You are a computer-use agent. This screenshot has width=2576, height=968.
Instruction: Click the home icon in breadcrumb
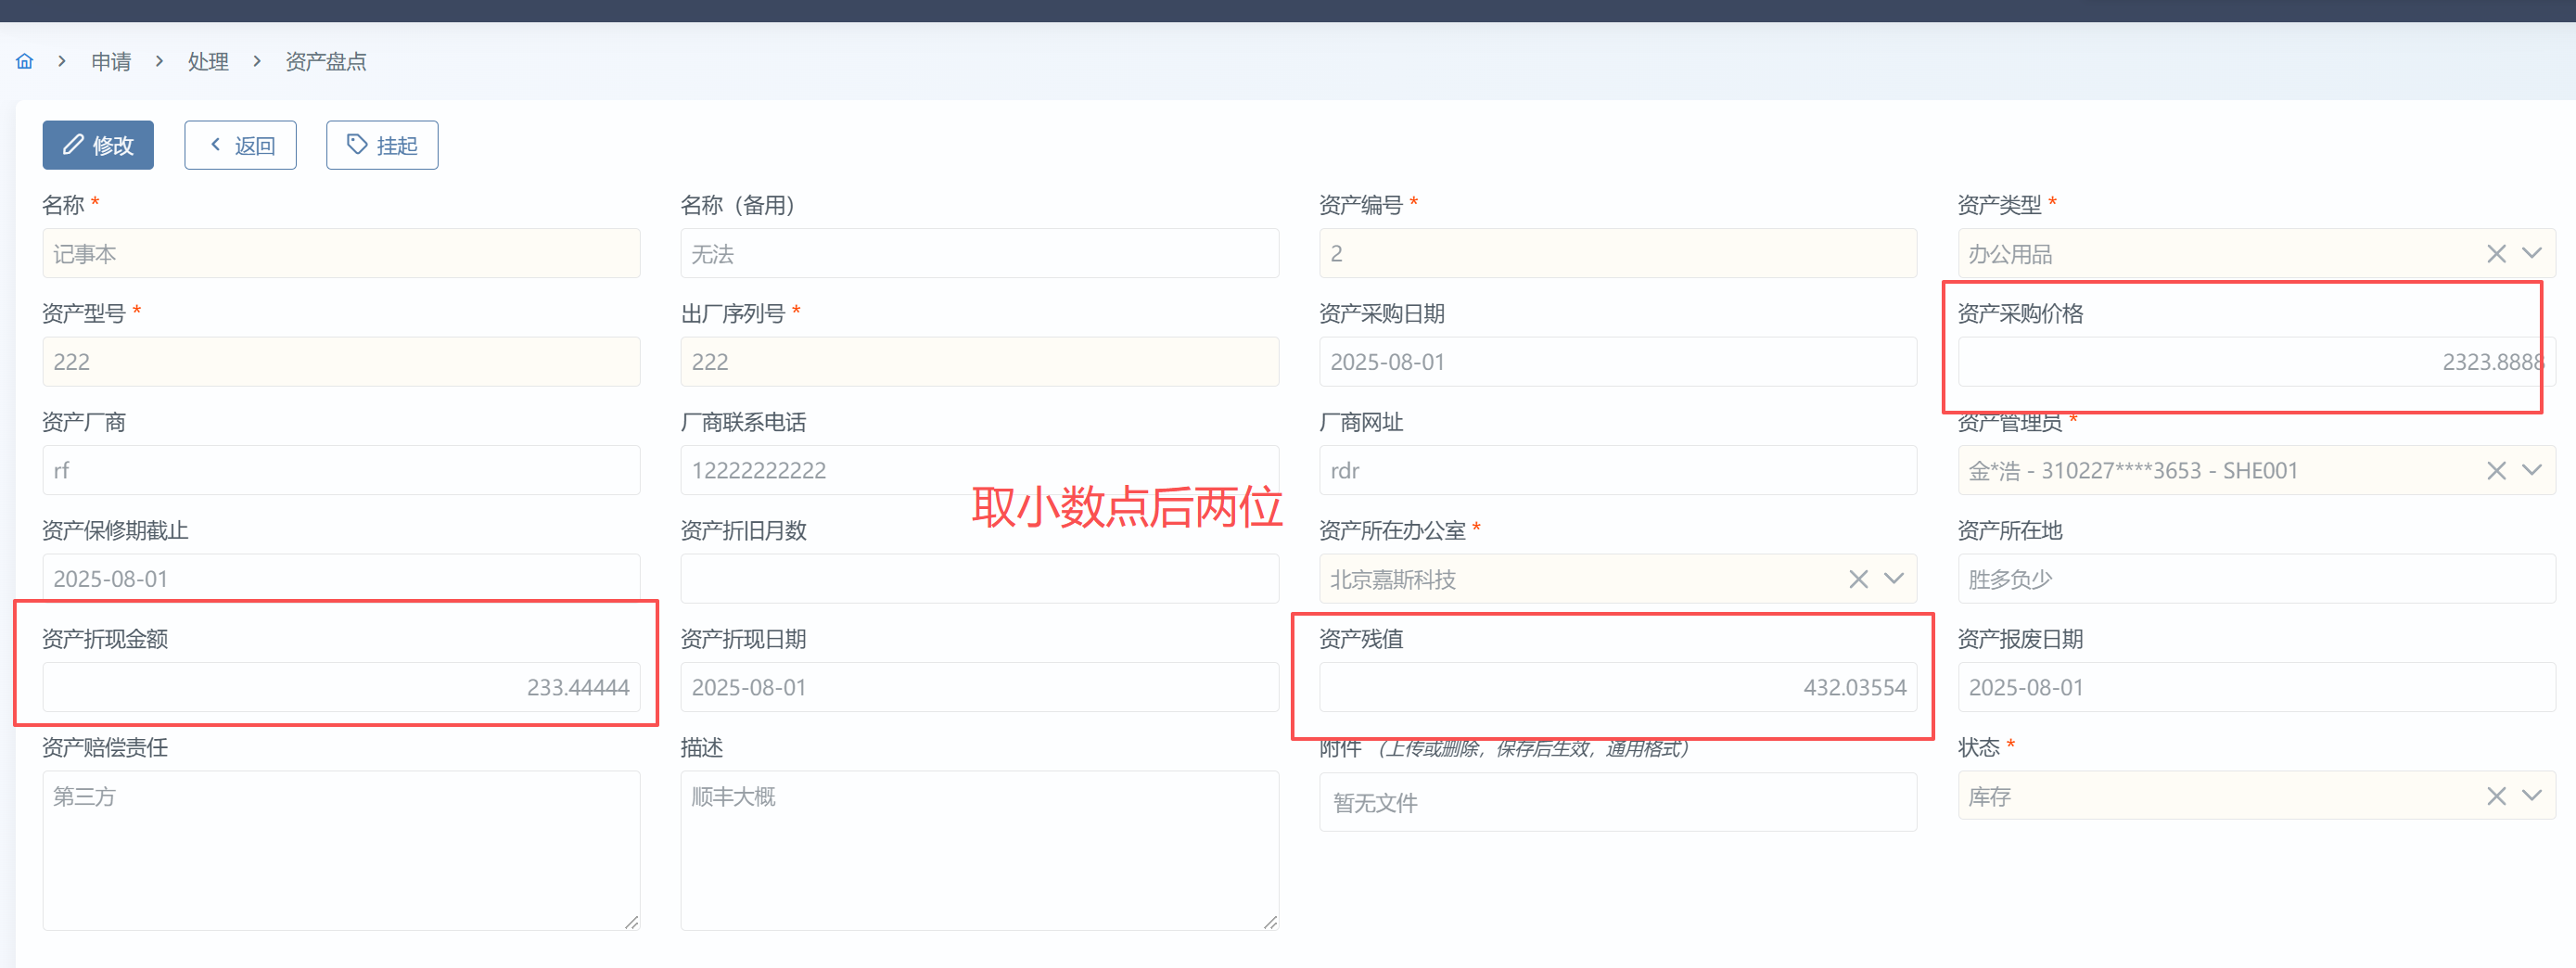pyautogui.click(x=25, y=62)
